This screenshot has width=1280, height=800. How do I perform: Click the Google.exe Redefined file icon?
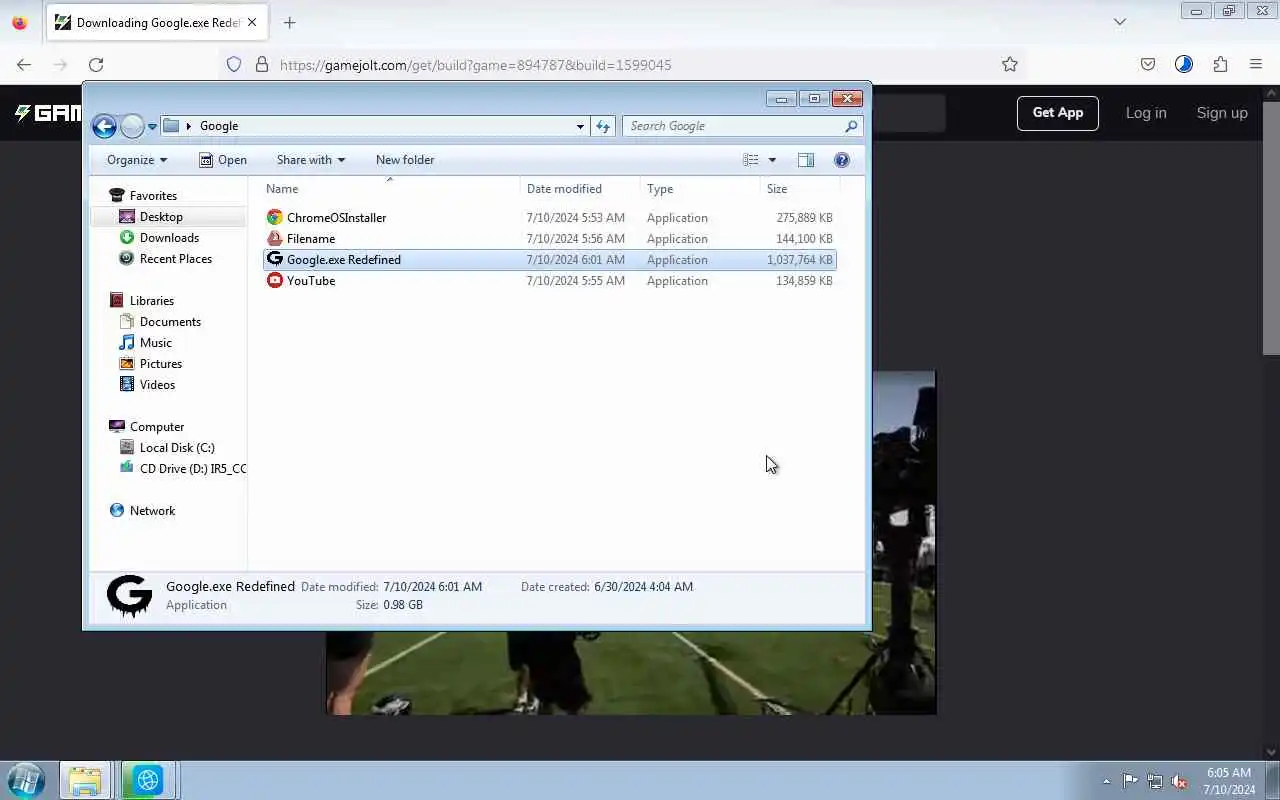point(275,259)
